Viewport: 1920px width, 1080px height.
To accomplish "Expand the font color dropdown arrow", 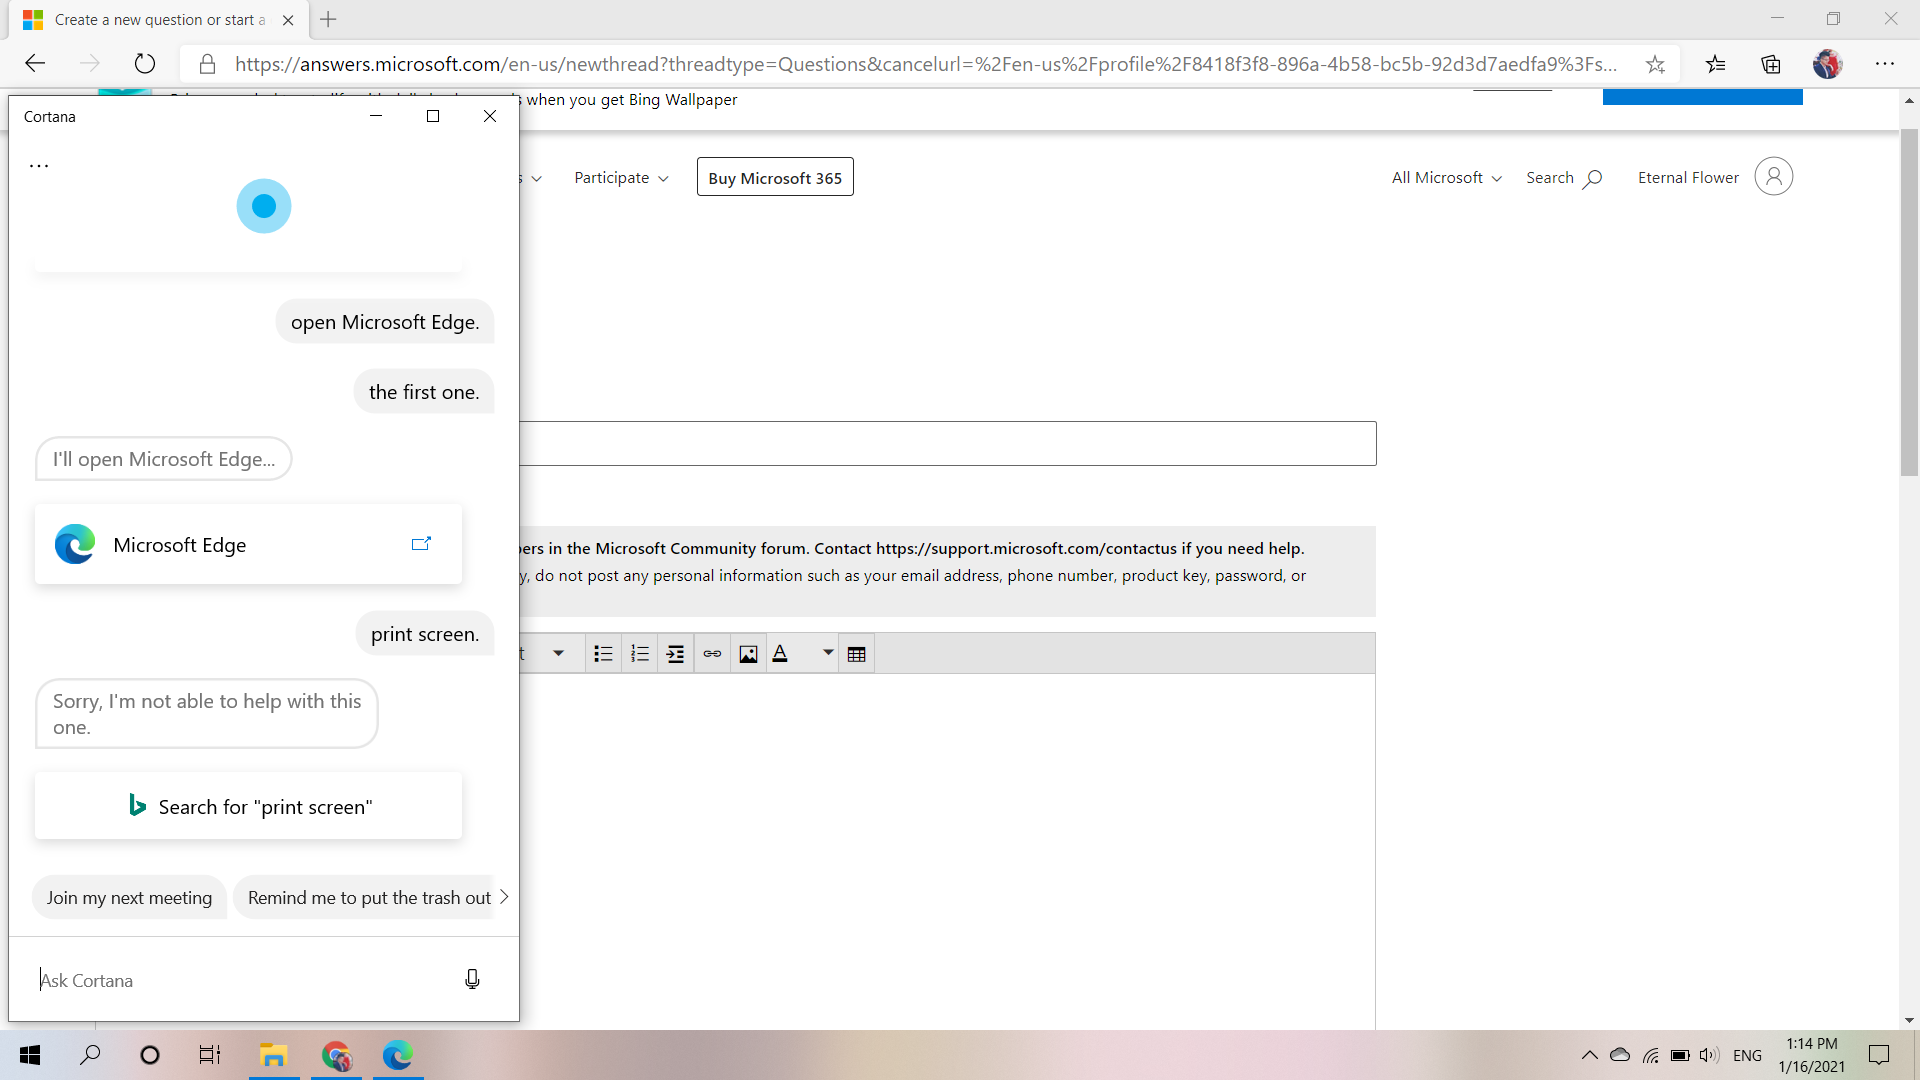I will pos(828,653).
